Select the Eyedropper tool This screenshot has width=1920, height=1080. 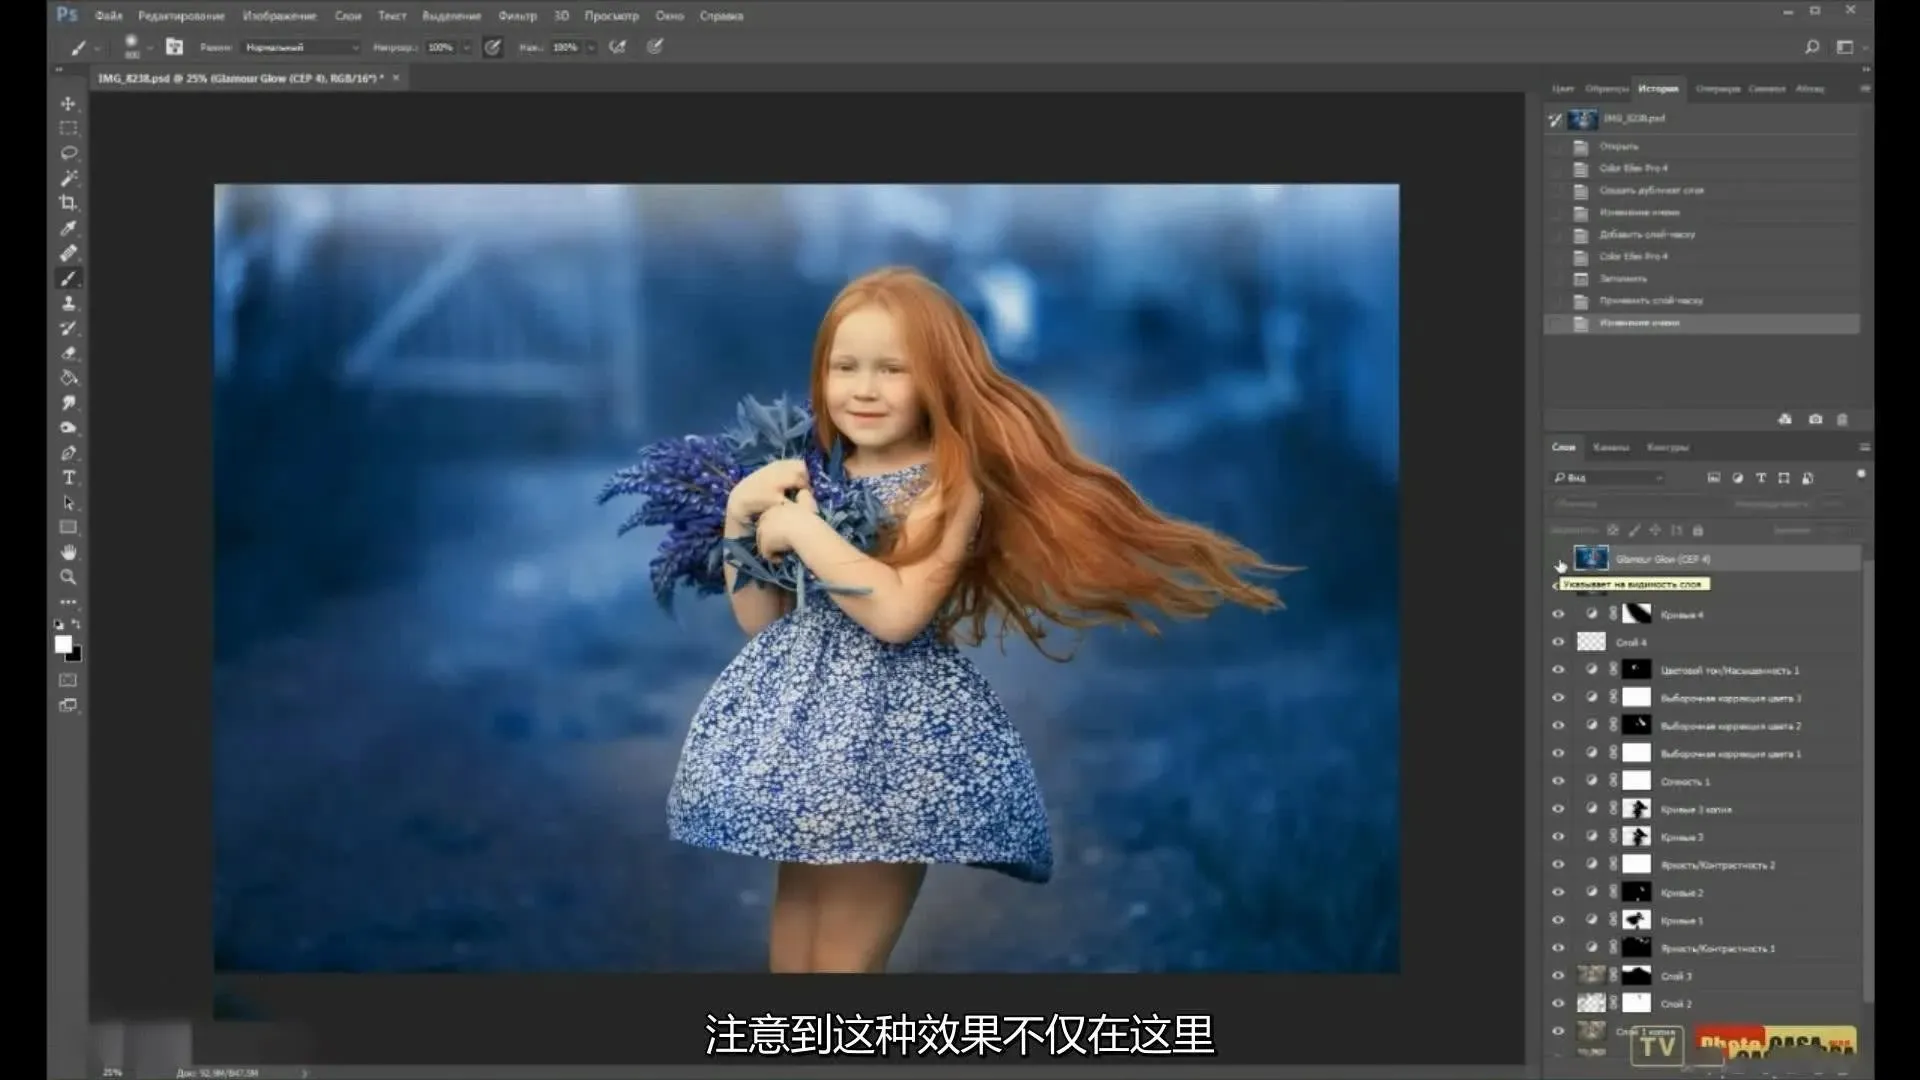[68, 228]
